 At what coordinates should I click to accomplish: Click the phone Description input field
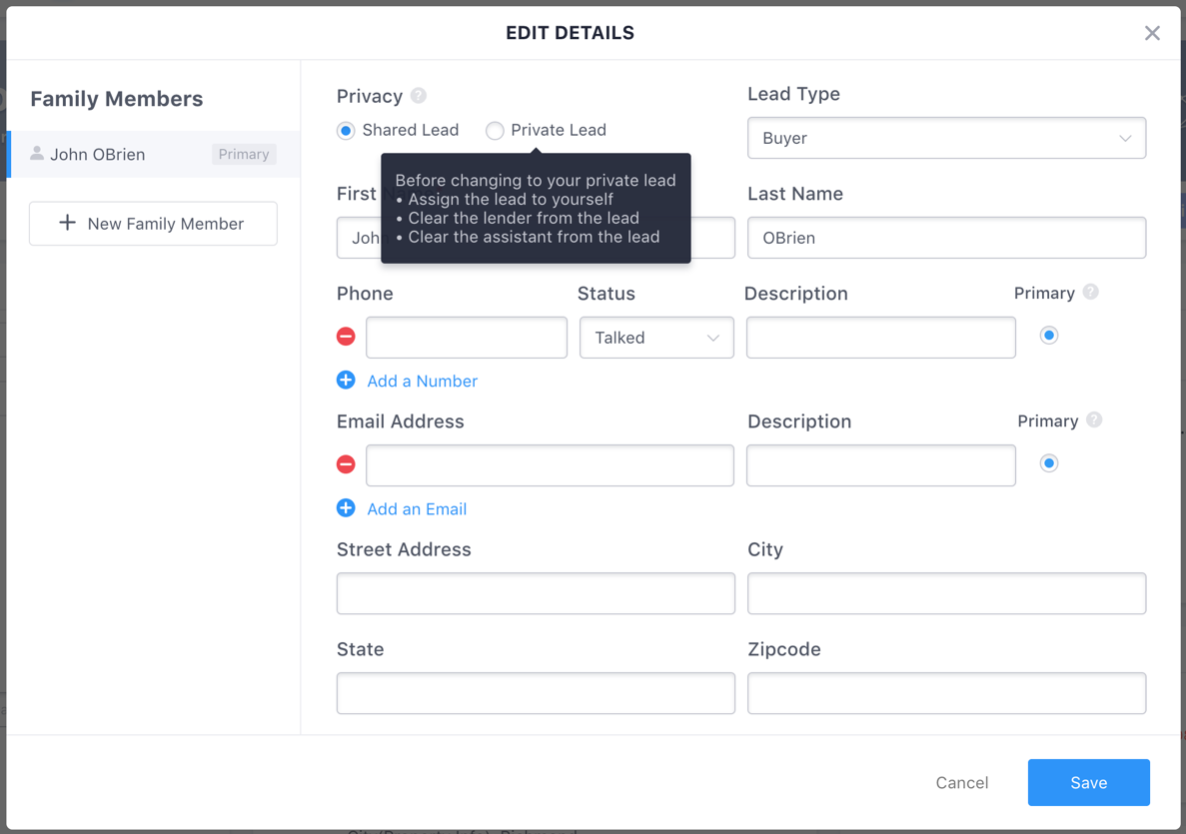880,337
